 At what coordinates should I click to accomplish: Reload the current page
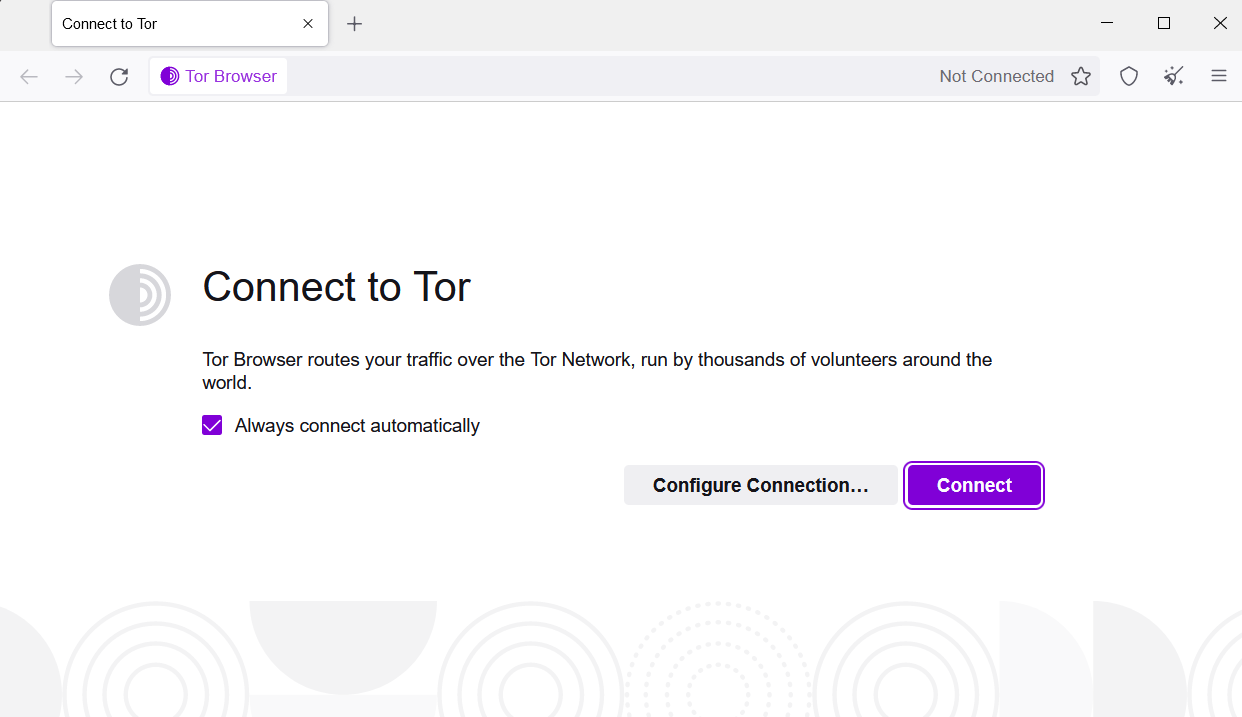(x=119, y=76)
